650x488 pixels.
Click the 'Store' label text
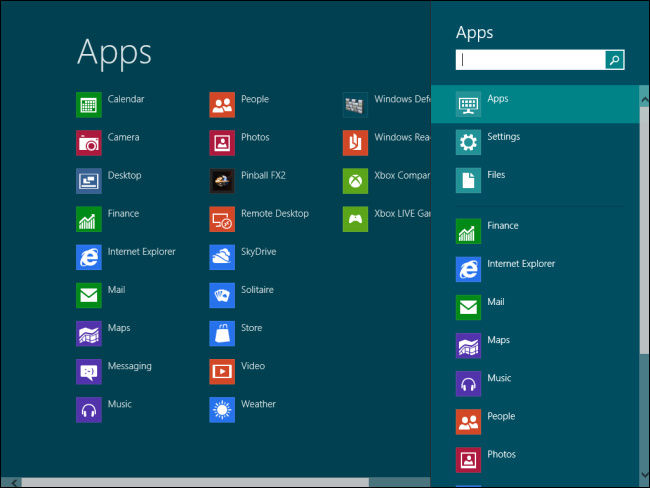[x=252, y=328]
